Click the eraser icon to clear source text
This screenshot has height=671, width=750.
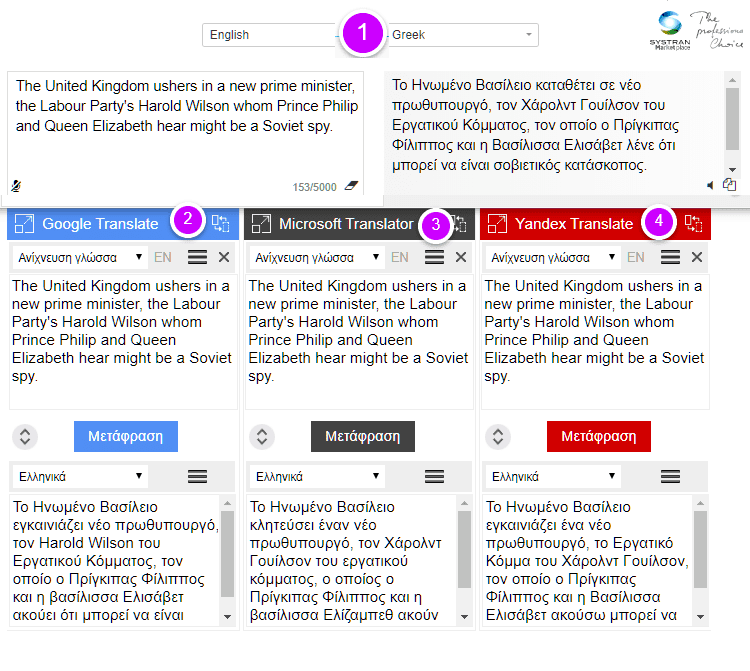pos(352,186)
